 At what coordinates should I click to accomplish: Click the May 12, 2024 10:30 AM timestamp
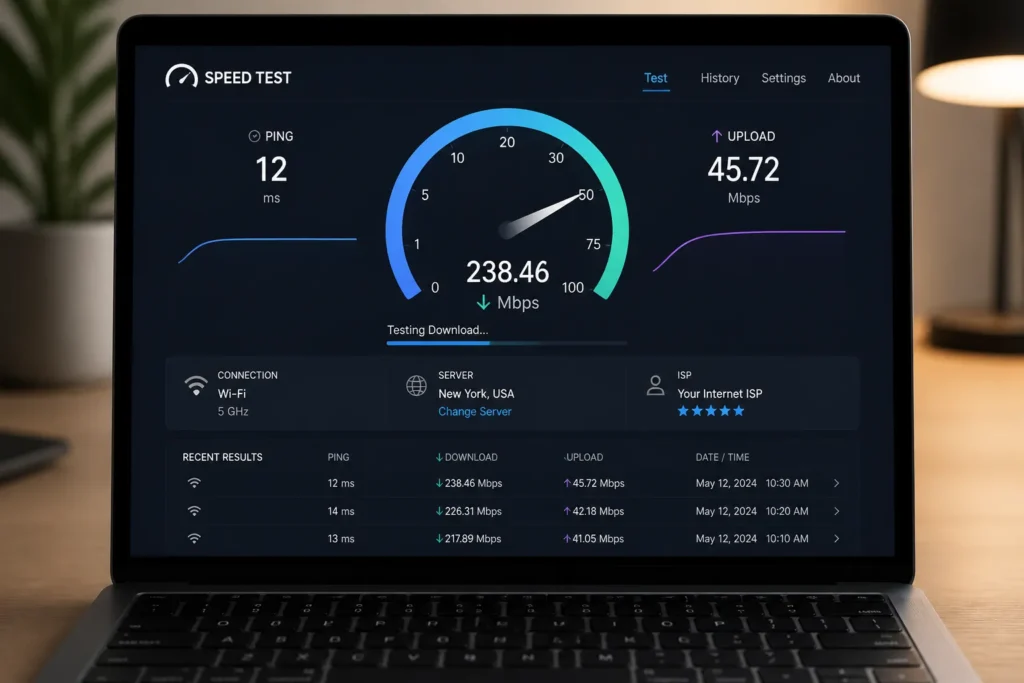pos(752,483)
